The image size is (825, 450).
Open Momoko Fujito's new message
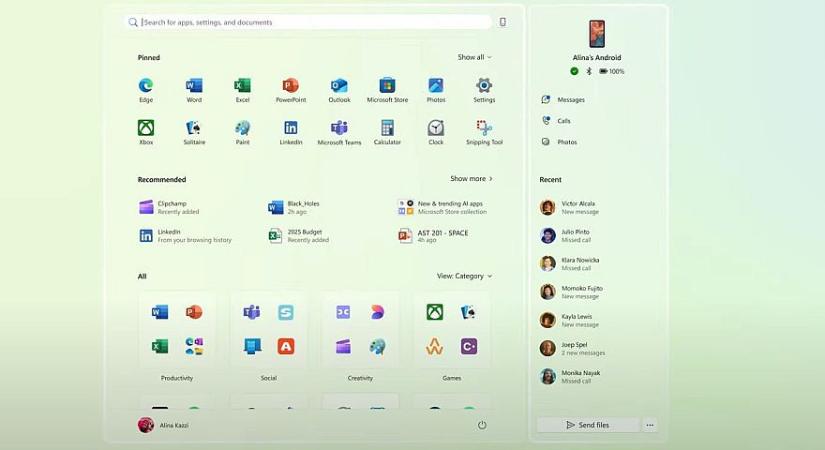[x=571, y=293]
